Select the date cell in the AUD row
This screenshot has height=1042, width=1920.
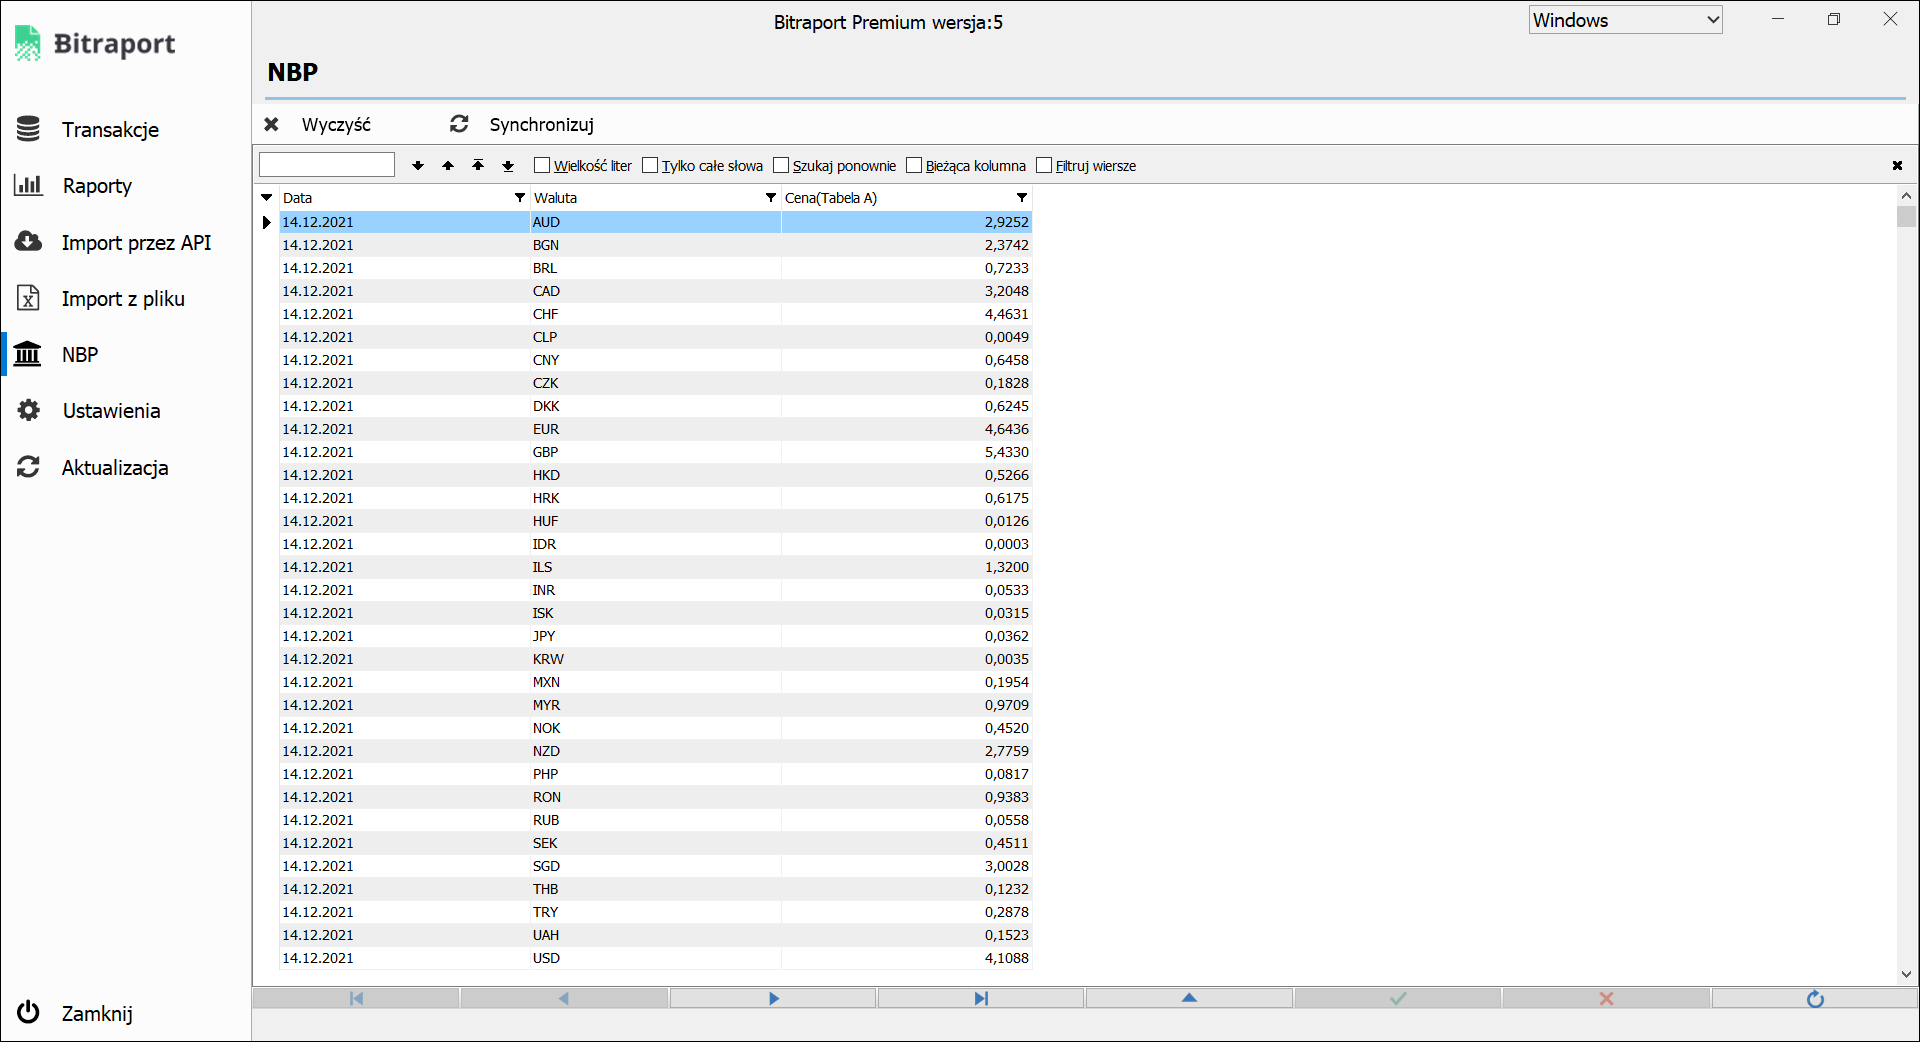click(x=404, y=222)
